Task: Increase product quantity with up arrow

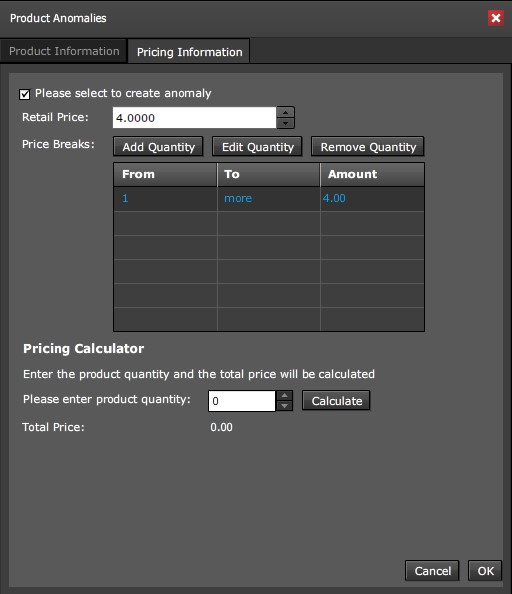Action: coord(284,395)
